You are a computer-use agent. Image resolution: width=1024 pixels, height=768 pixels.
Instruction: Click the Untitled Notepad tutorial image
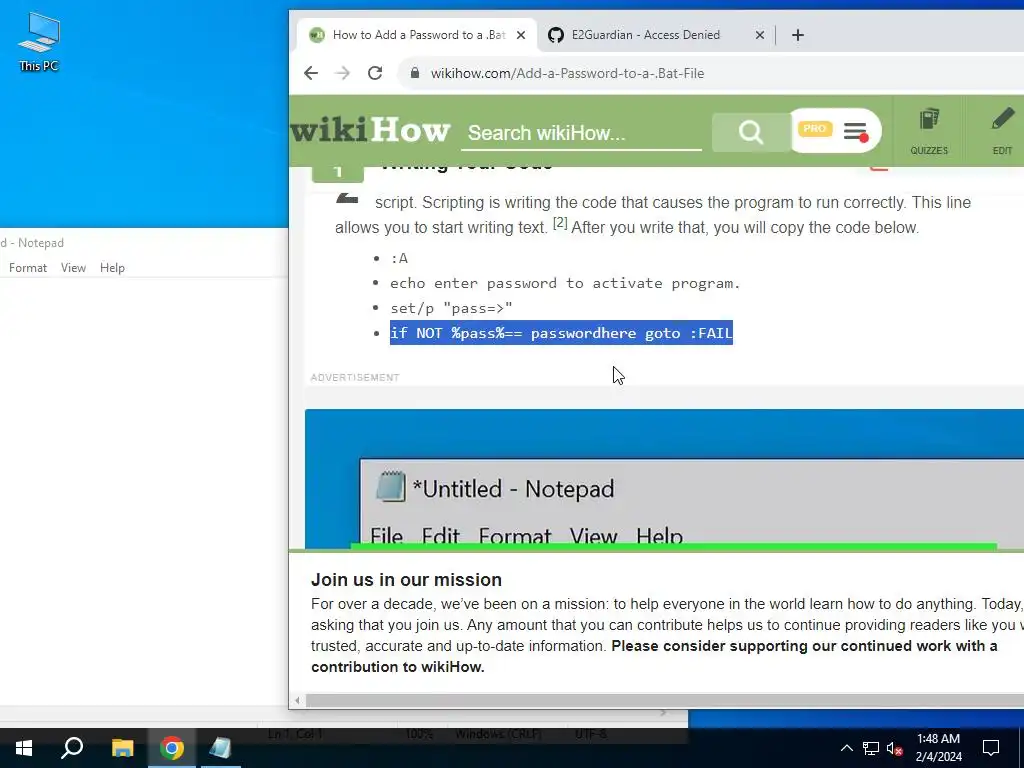pos(664,479)
